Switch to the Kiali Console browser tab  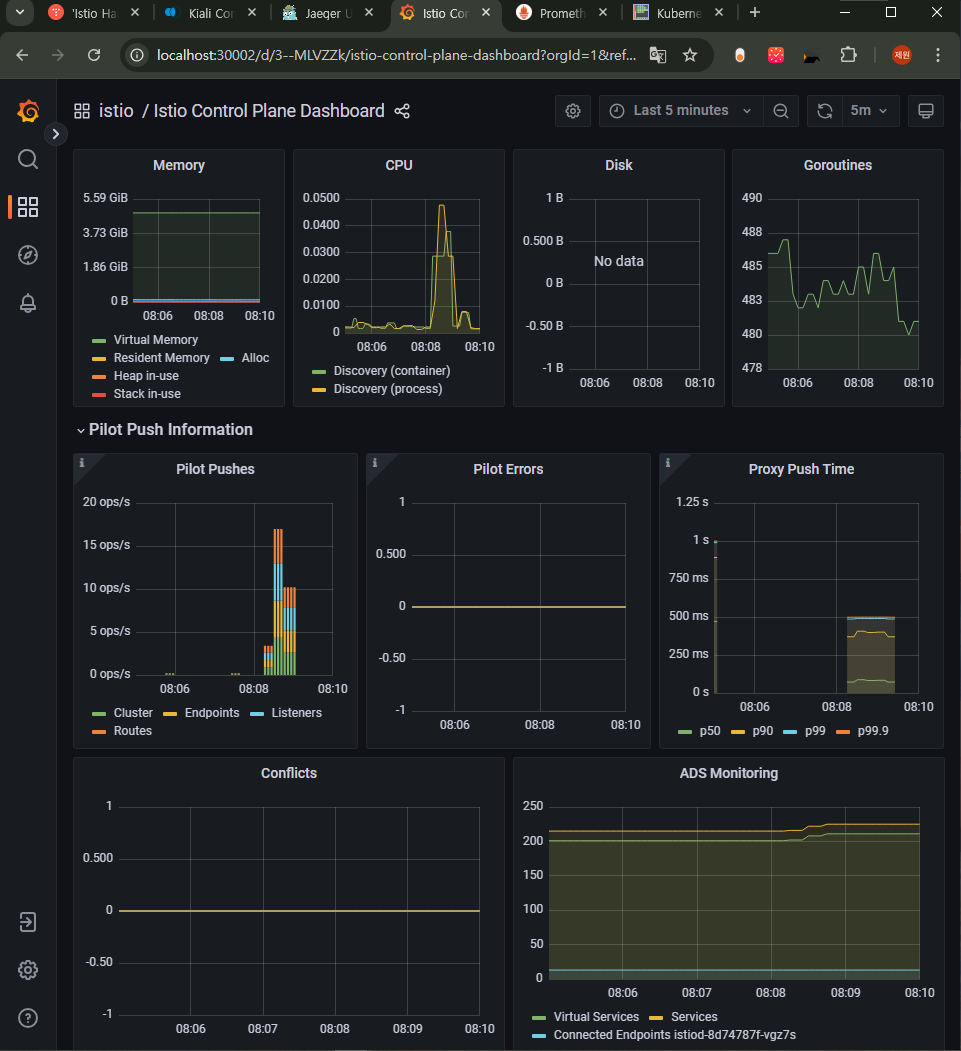[210, 13]
